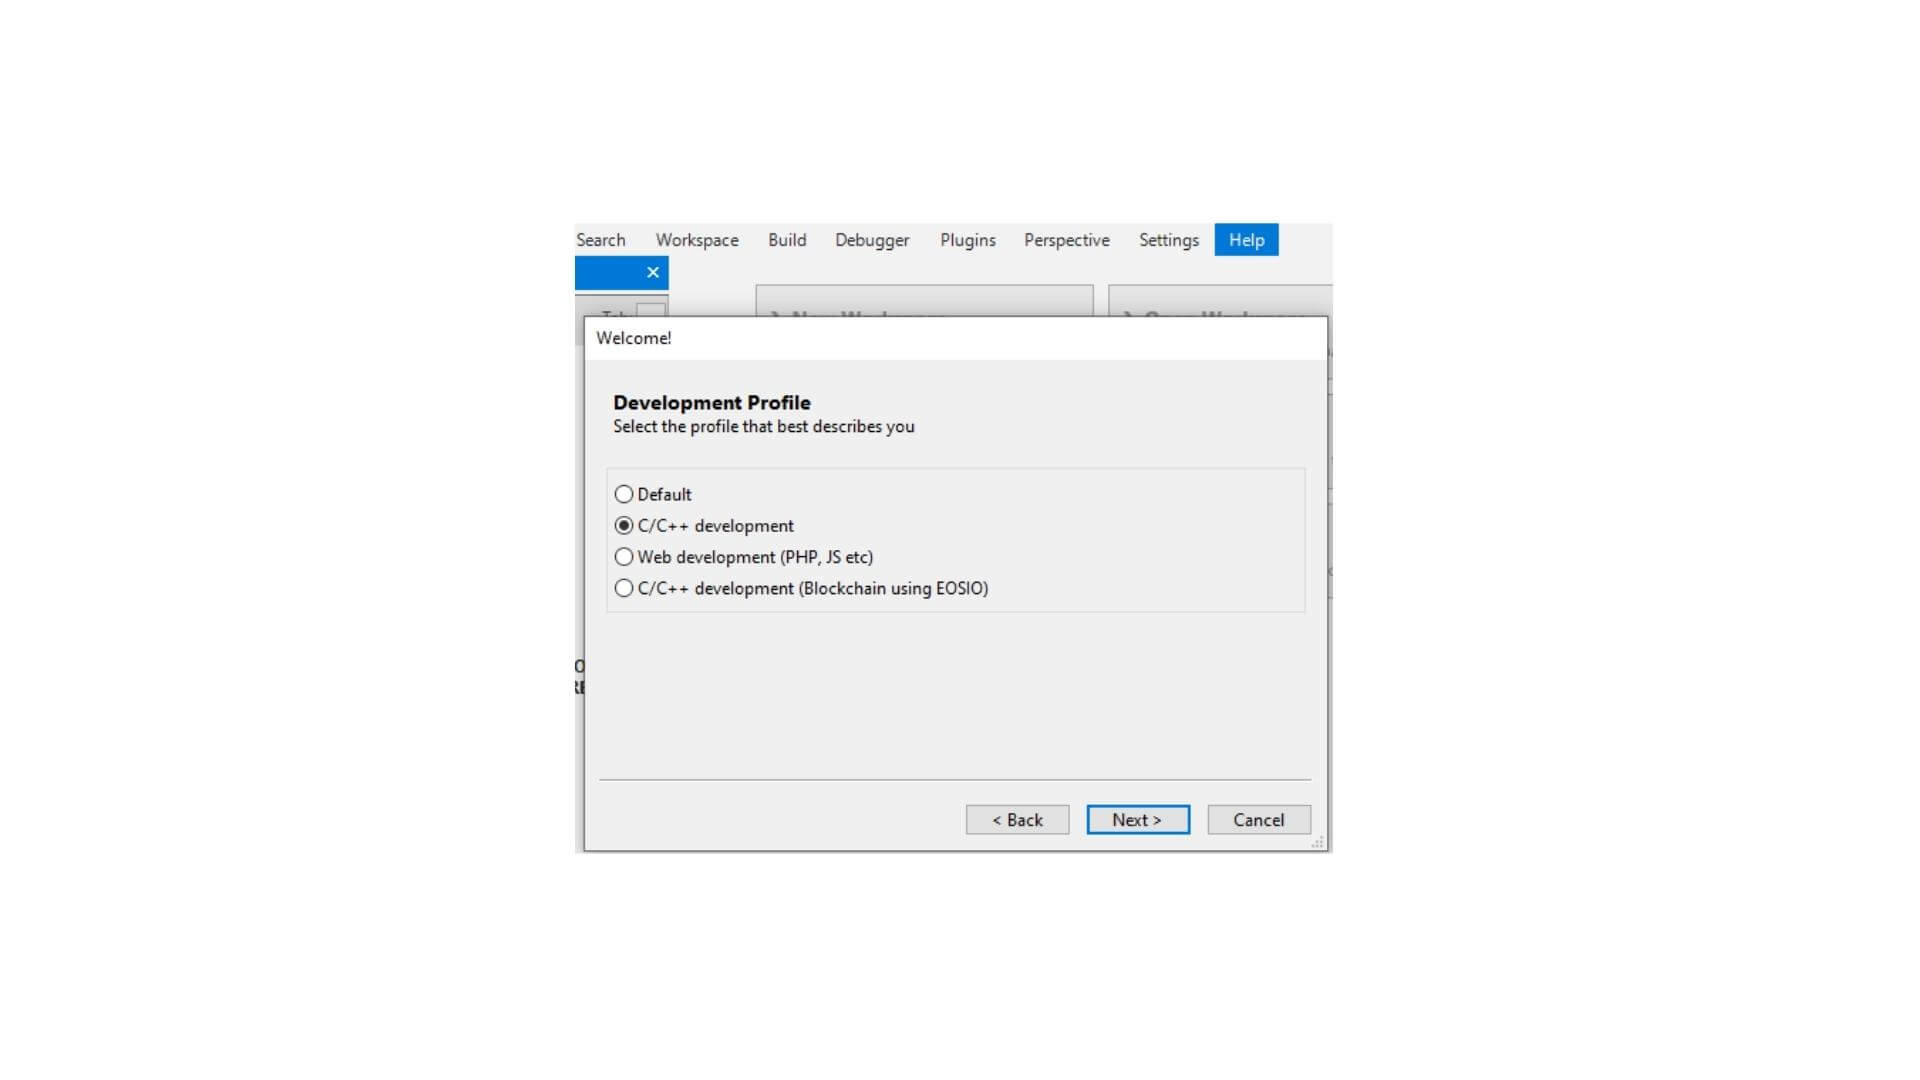
Task: Click the Welcome dialog title bar
Action: [959, 338]
